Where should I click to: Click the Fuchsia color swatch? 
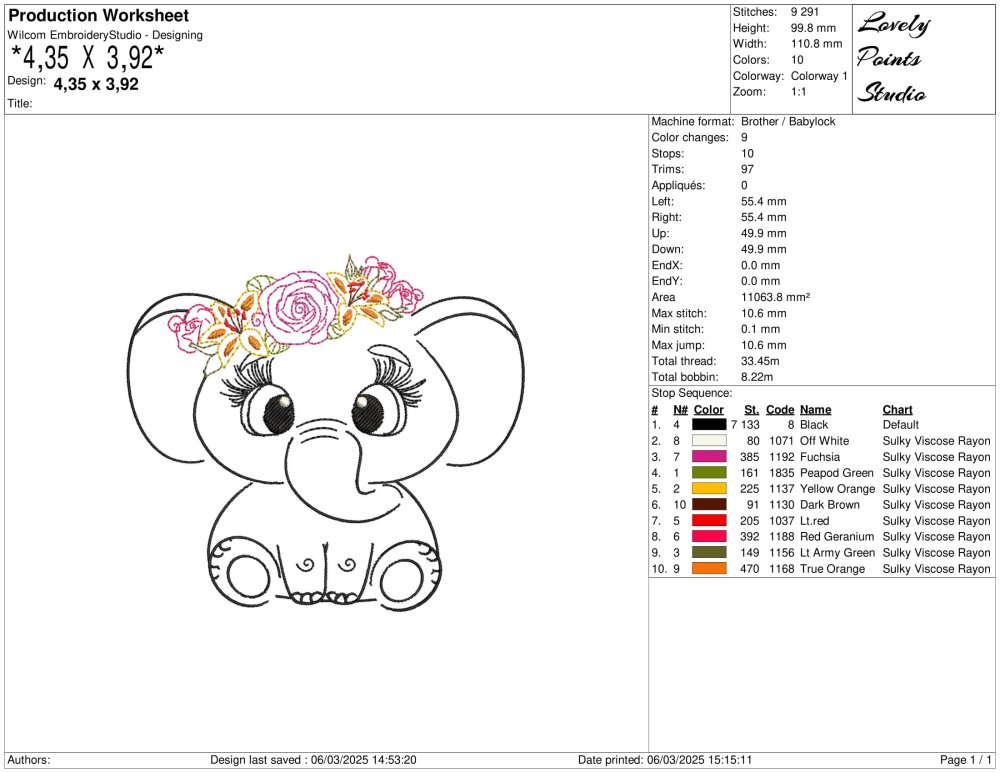click(709, 457)
